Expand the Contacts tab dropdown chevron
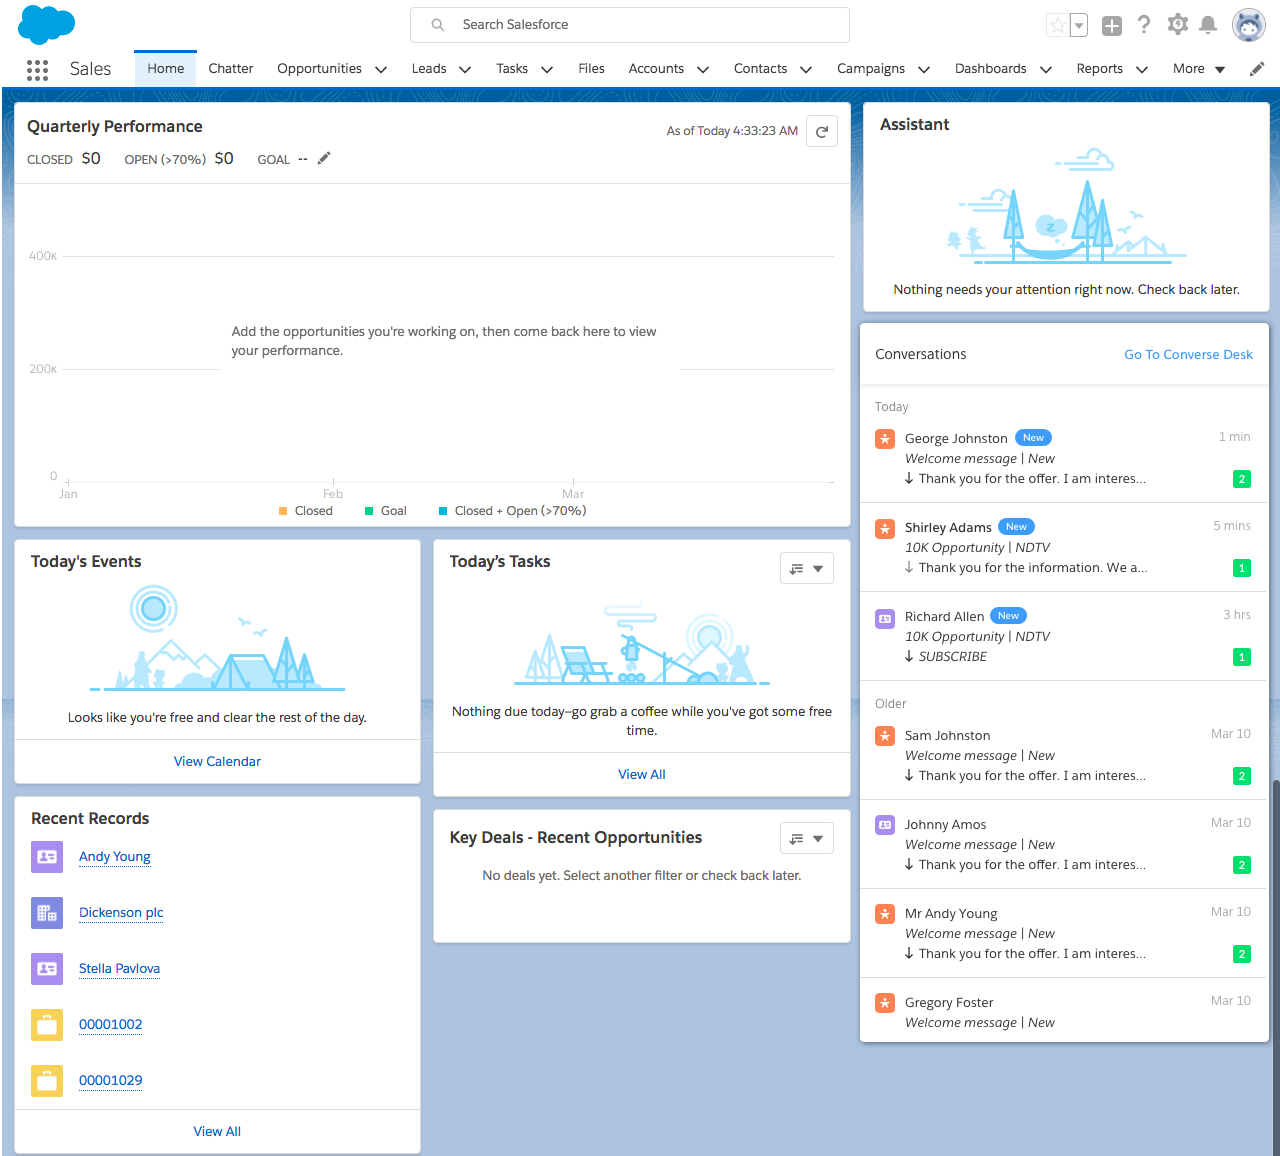 click(806, 70)
